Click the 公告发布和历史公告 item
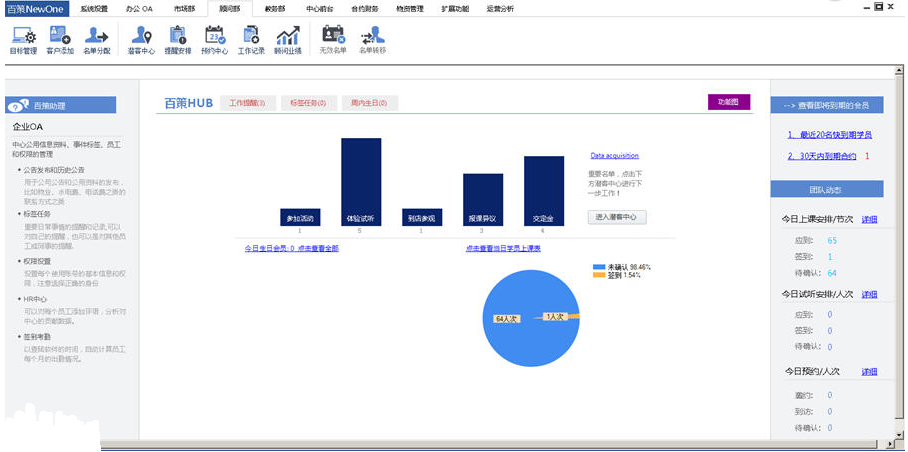This screenshot has width=908, height=452. point(54,170)
